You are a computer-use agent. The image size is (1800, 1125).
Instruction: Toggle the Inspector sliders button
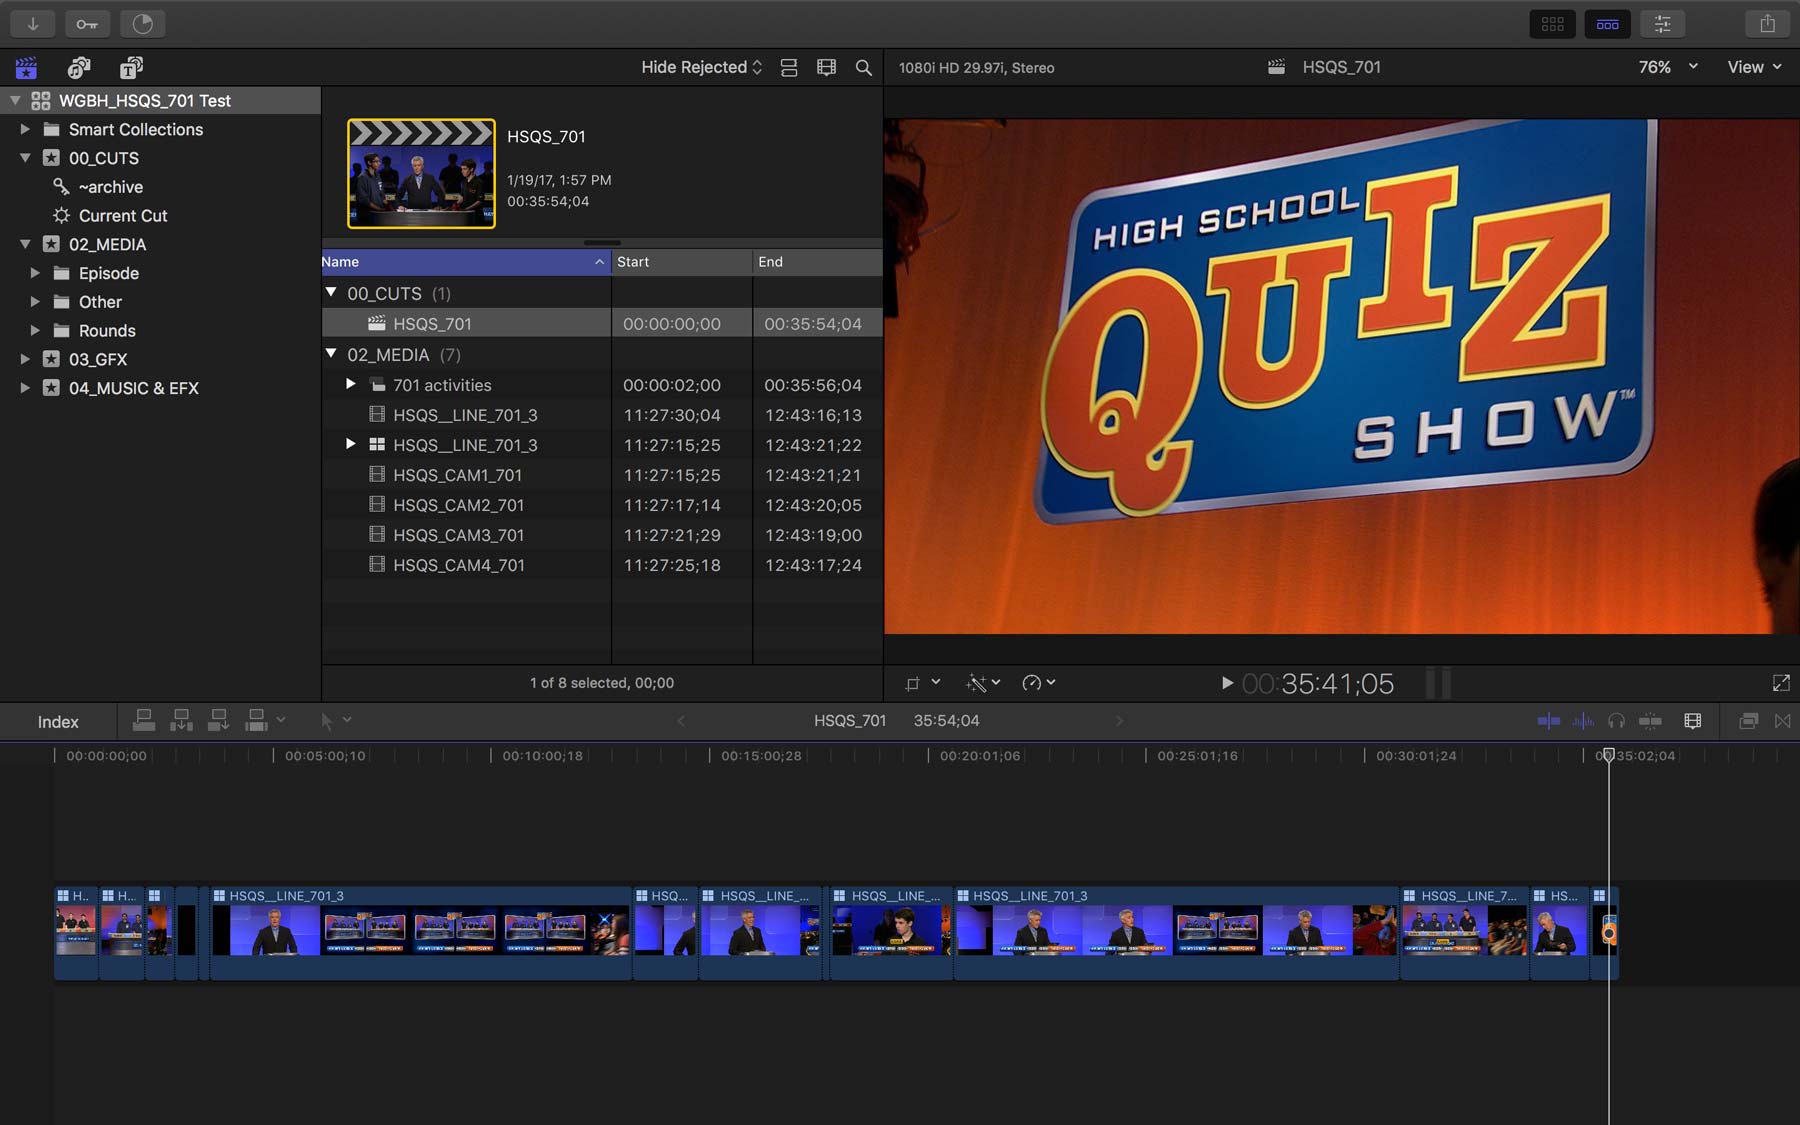pyautogui.click(x=1662, y=24)
